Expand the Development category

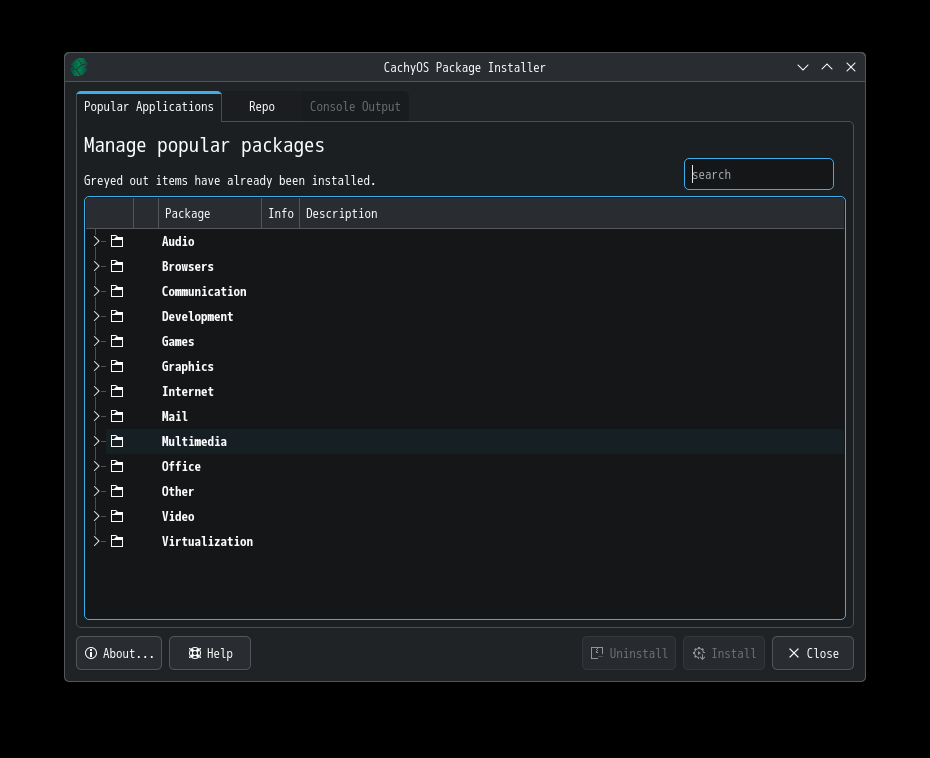[95, 316]
